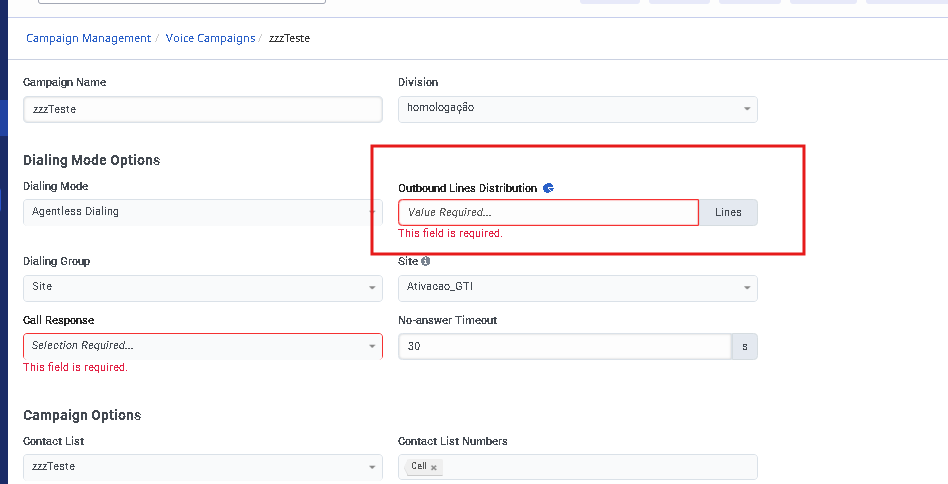Screen dimensions: 948x484
Task: Go to Campaign Management breadcrumb
Action: [88, 38]
